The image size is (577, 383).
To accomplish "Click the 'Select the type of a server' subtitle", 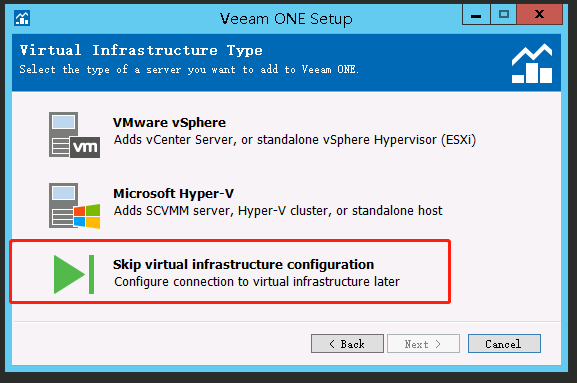I will 189,70.
